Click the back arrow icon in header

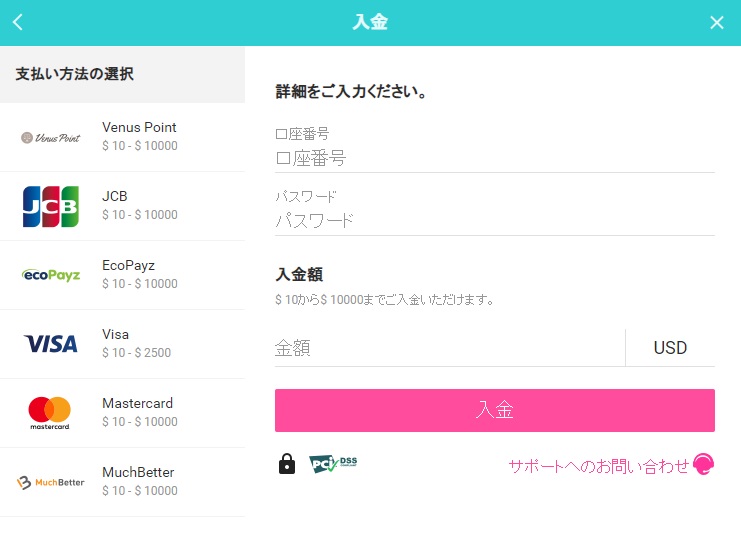click(17, 22)
